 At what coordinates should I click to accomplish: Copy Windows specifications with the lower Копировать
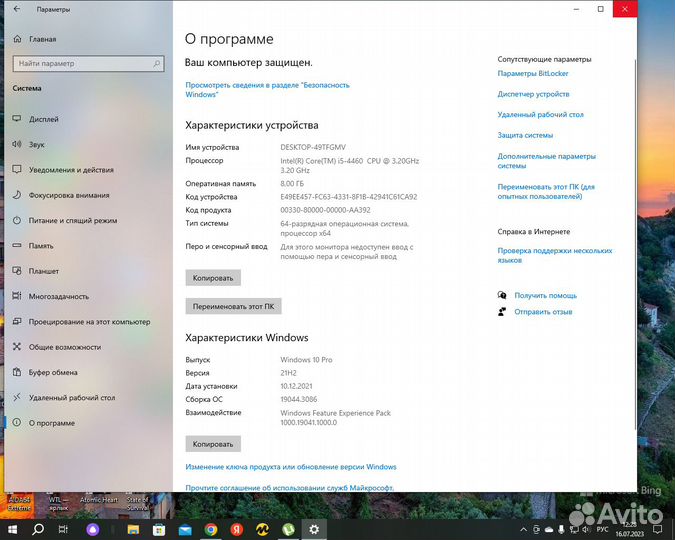tap(213, 444)
